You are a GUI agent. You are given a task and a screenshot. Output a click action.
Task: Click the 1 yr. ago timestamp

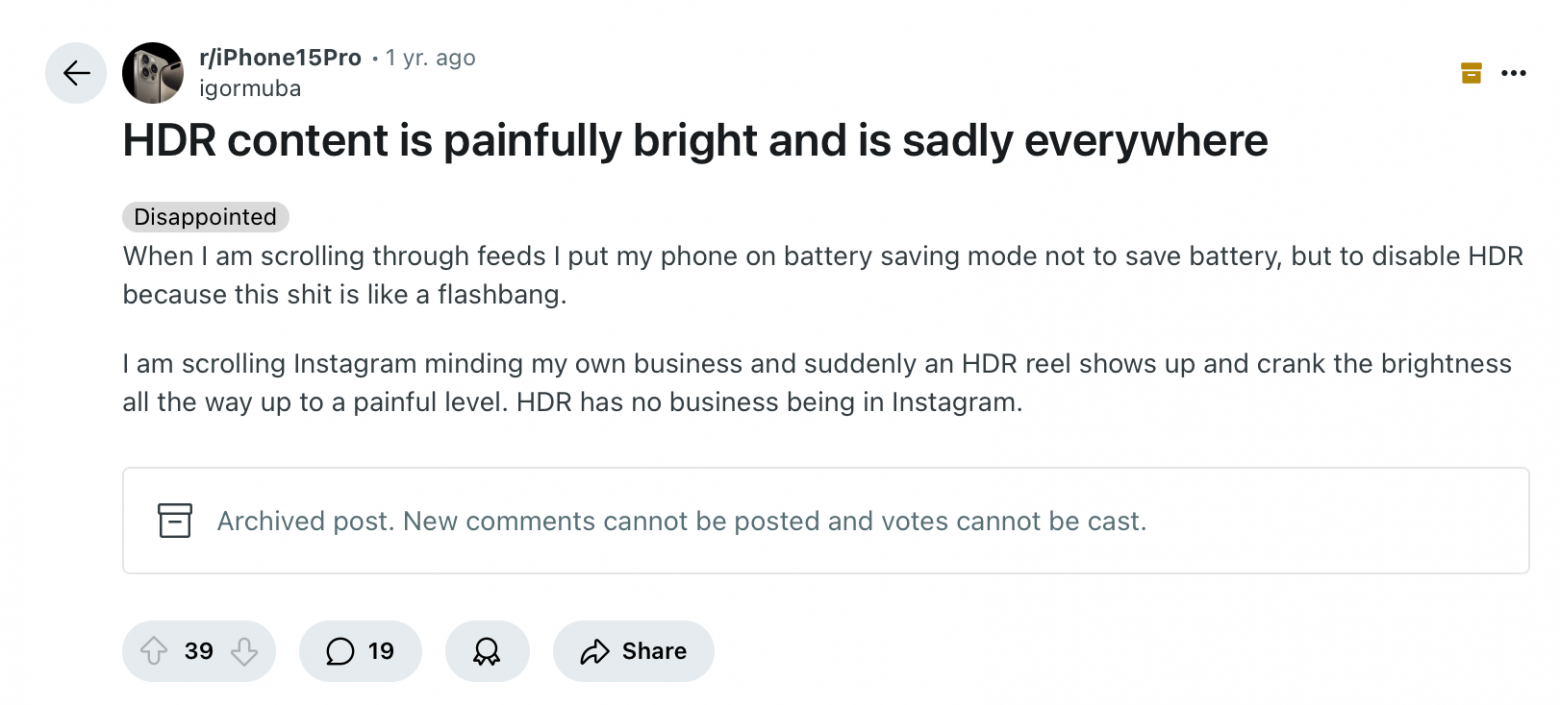[431, 58]
